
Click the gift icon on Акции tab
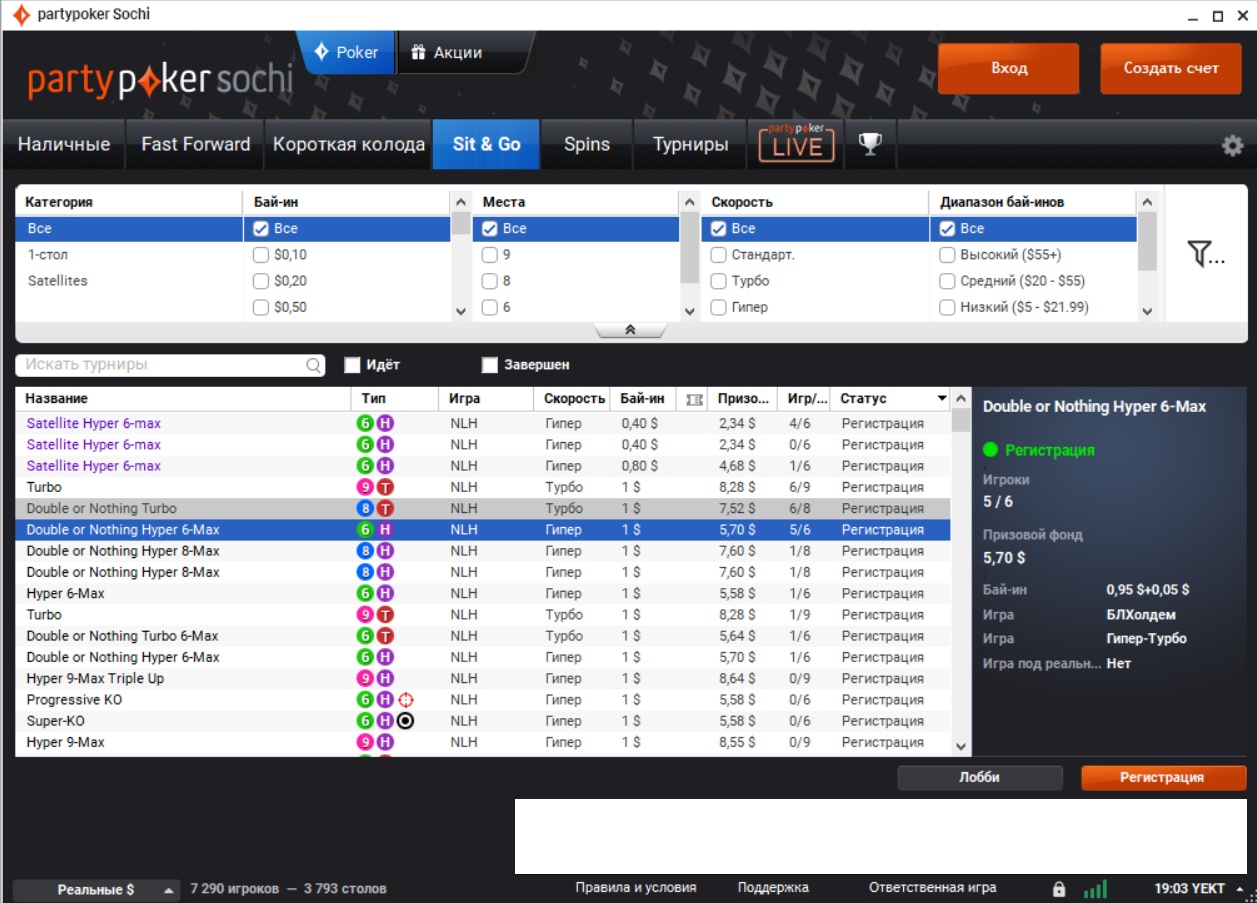click(417, 53)
